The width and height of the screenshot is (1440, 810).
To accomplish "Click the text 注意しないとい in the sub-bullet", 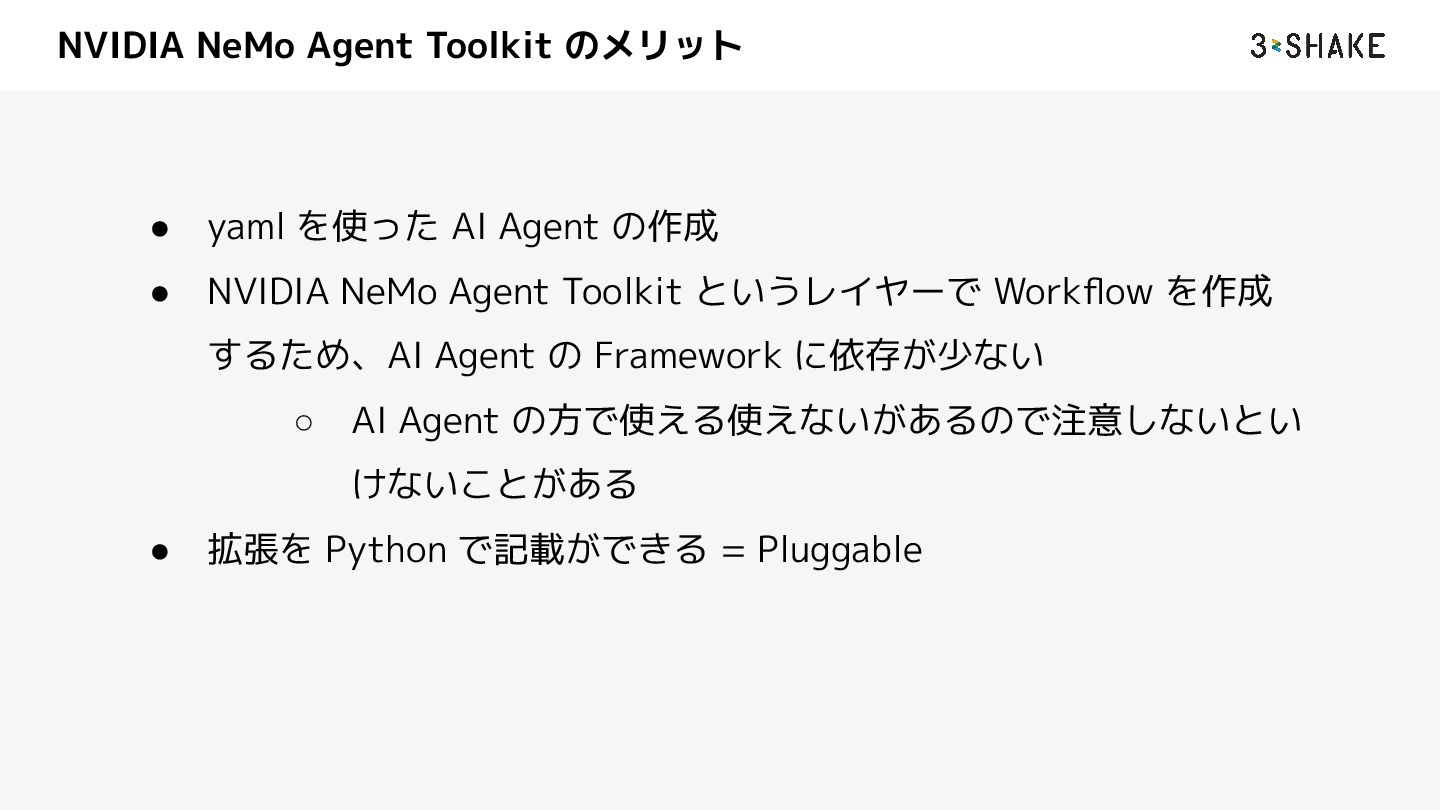I will pyautogui.click(x=1177, y=421).
